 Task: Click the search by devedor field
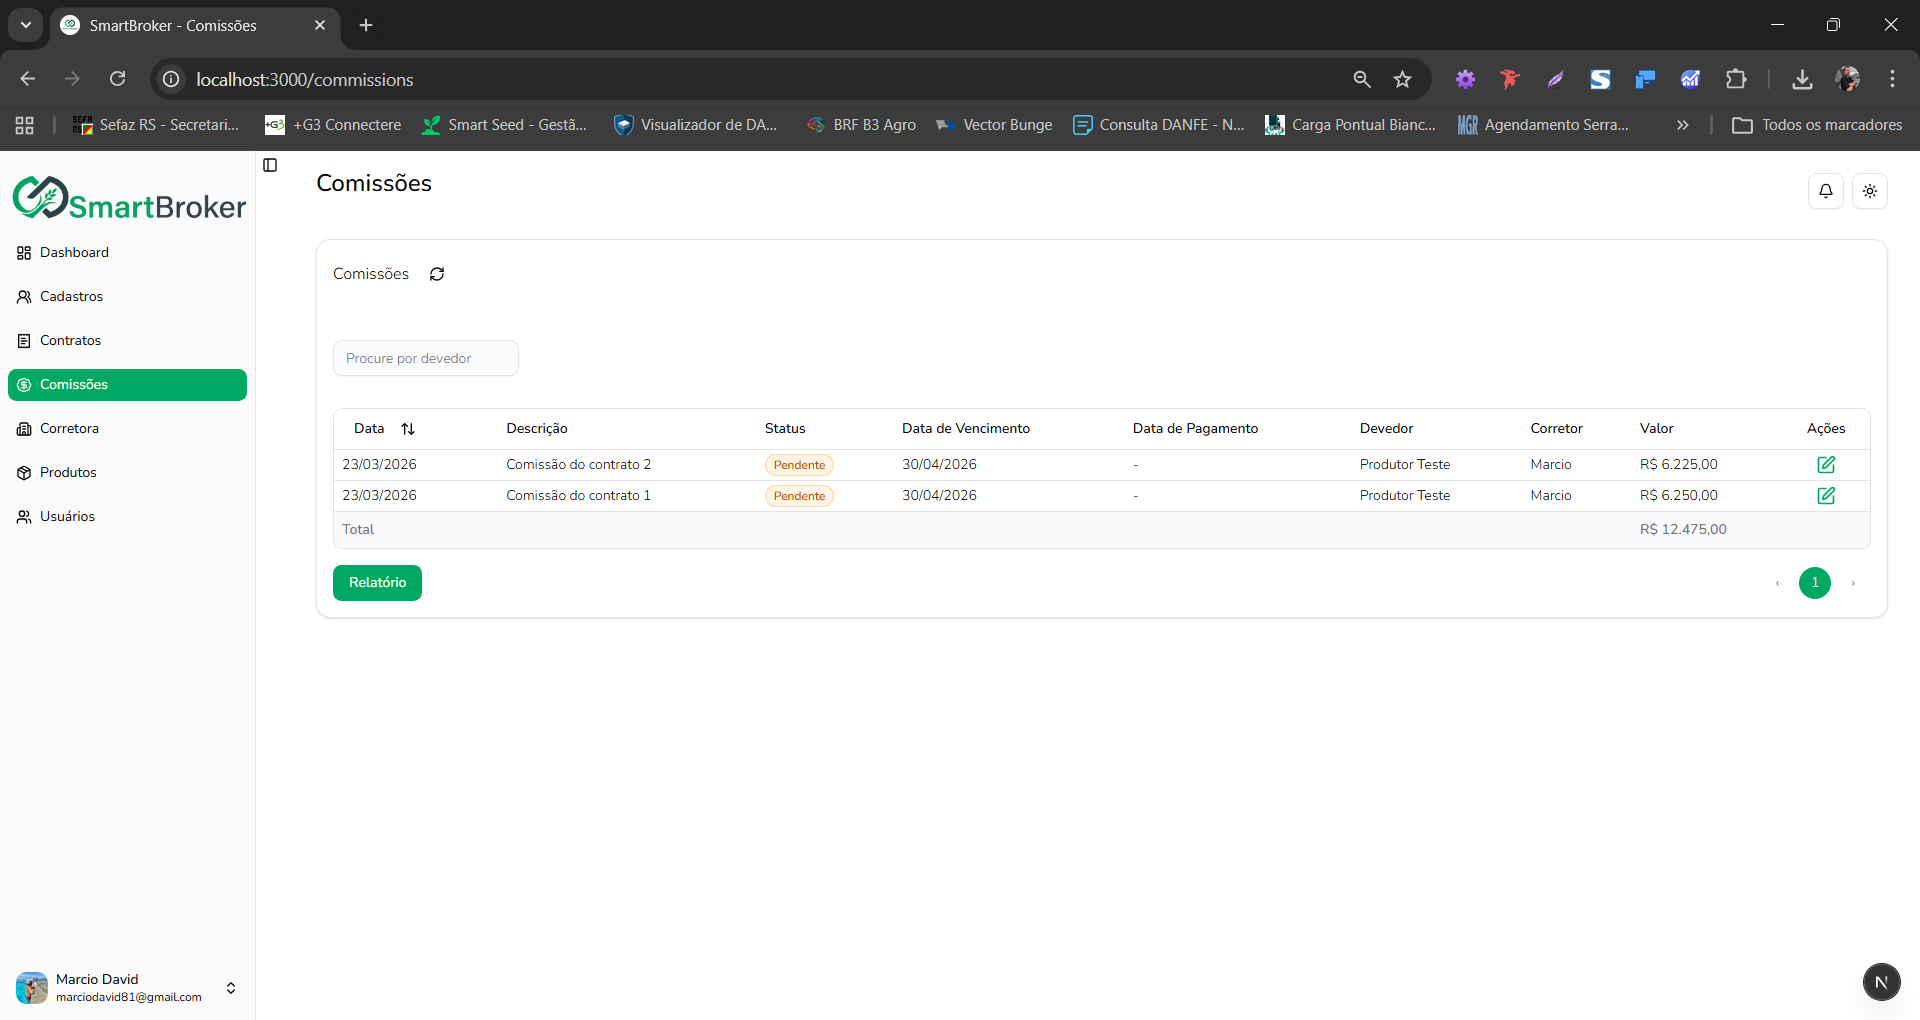(425, 359)
